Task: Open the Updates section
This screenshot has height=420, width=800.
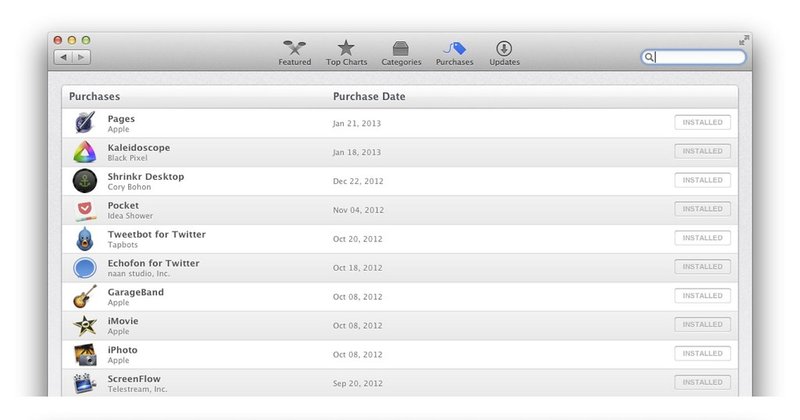Action: tap(504, 53)
